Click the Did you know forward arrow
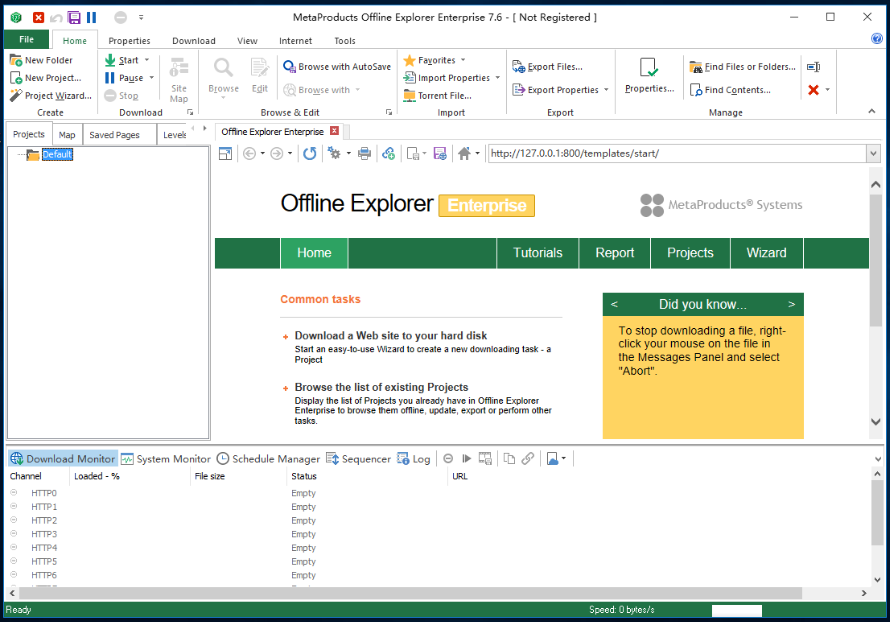This screenshot has width=890, height=622. pyautogui.click(x=791, y=304)
